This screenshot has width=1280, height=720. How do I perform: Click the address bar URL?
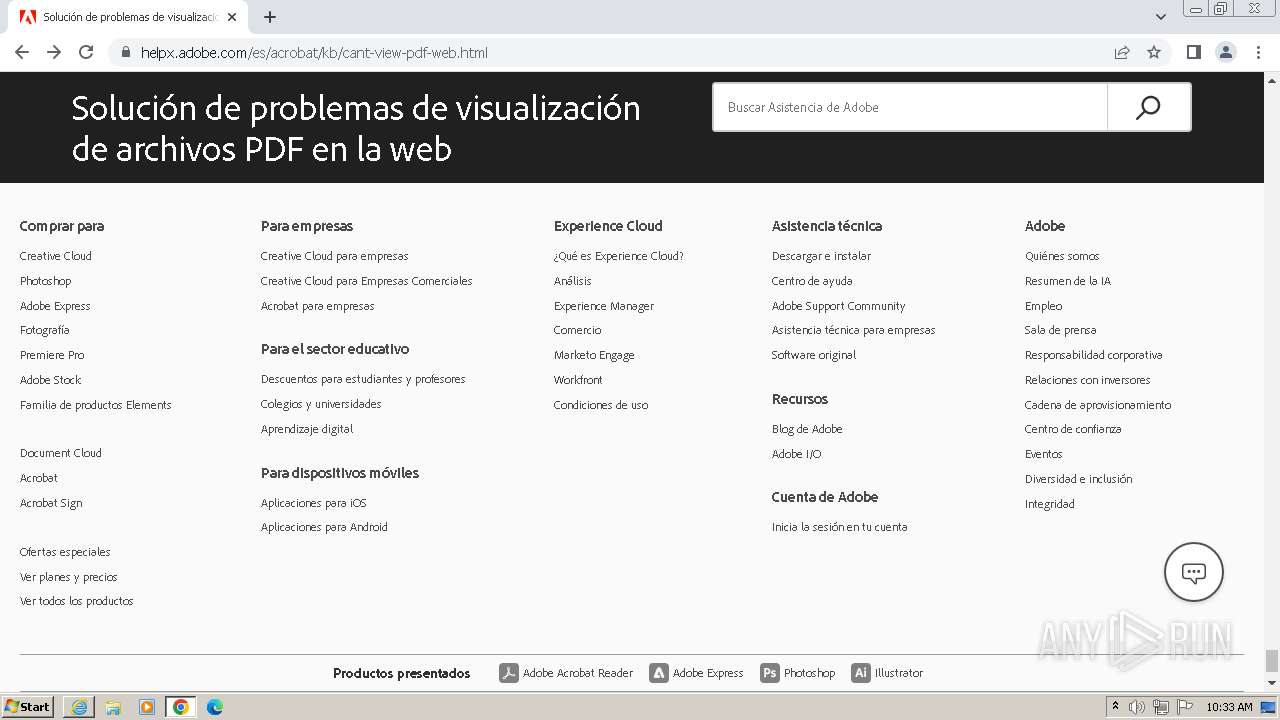(x=314, y=52)
